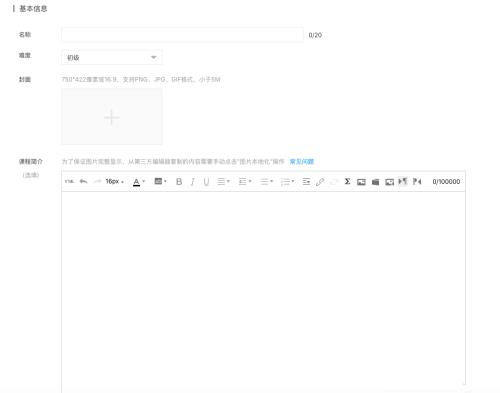Image resolution: width=500 pixels, height=393 pixels.
Task: Click the undo arrow in editor toolbar
Action: [x=83, y=181]
